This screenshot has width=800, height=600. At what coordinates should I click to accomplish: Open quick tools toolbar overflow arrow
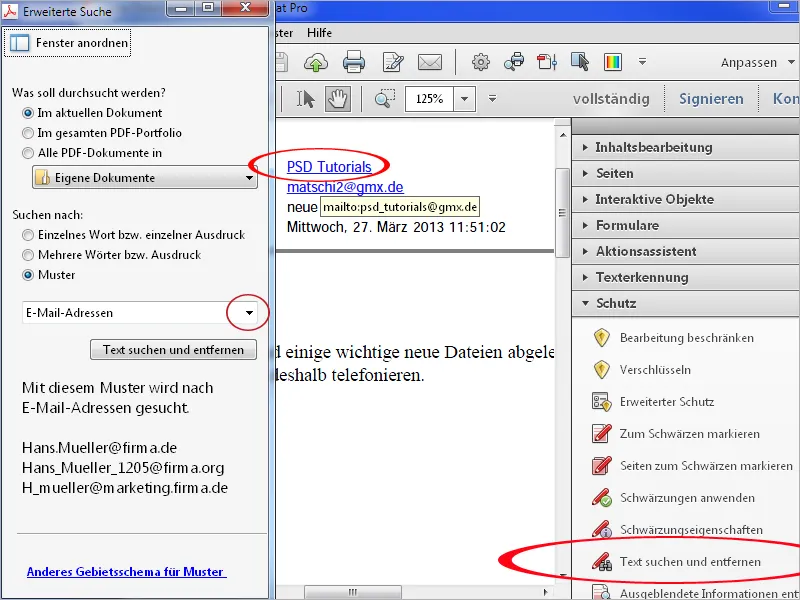click(642, 62)
